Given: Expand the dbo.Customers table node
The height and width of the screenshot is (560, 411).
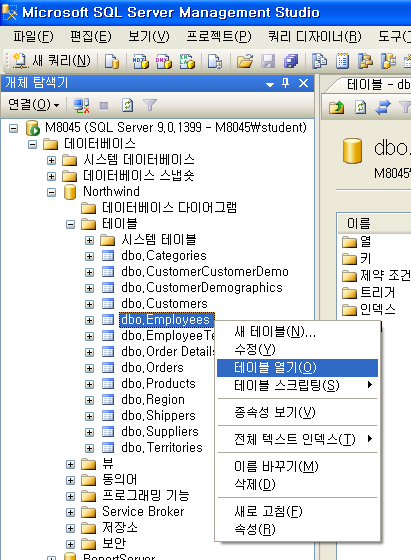Looking at the screenshot, I should [89, 305].
